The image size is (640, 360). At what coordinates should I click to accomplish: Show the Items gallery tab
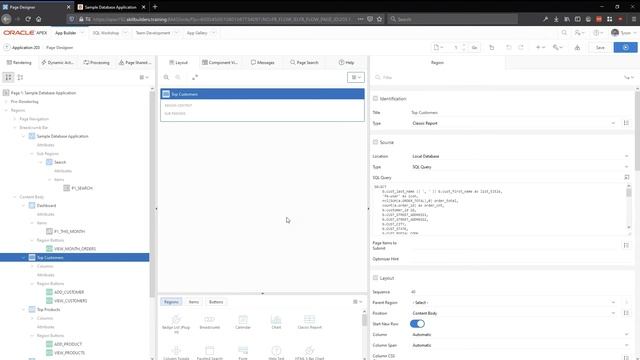click(x=194, y=302)
